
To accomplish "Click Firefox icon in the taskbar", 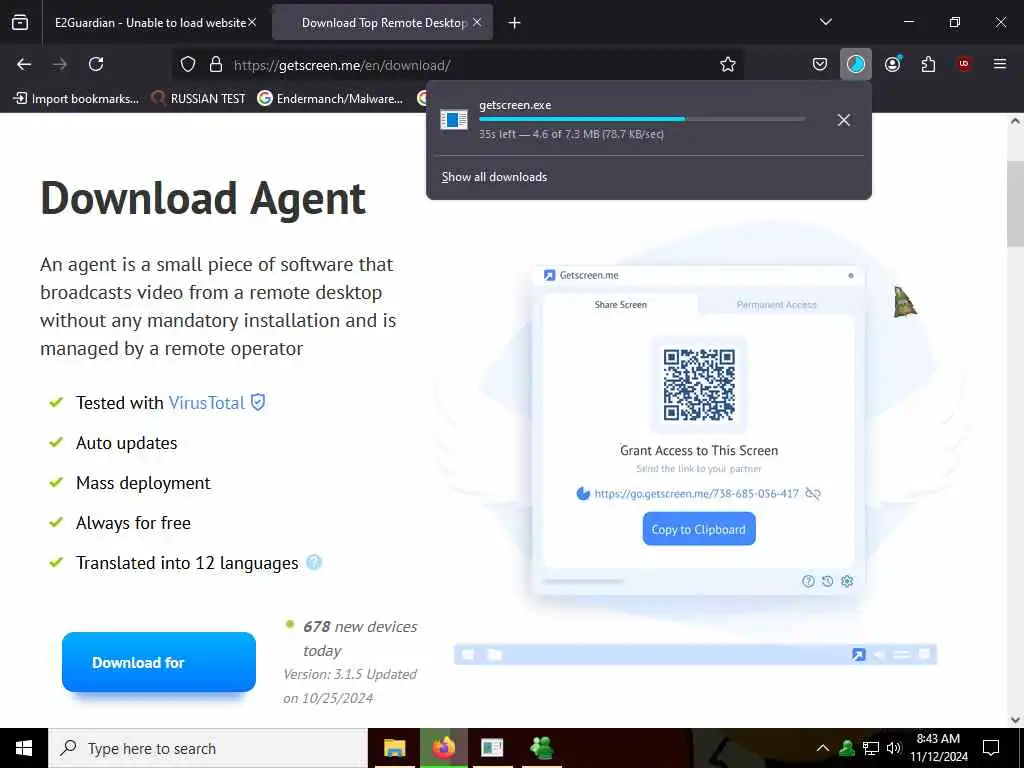I will [x=443, y=748].
